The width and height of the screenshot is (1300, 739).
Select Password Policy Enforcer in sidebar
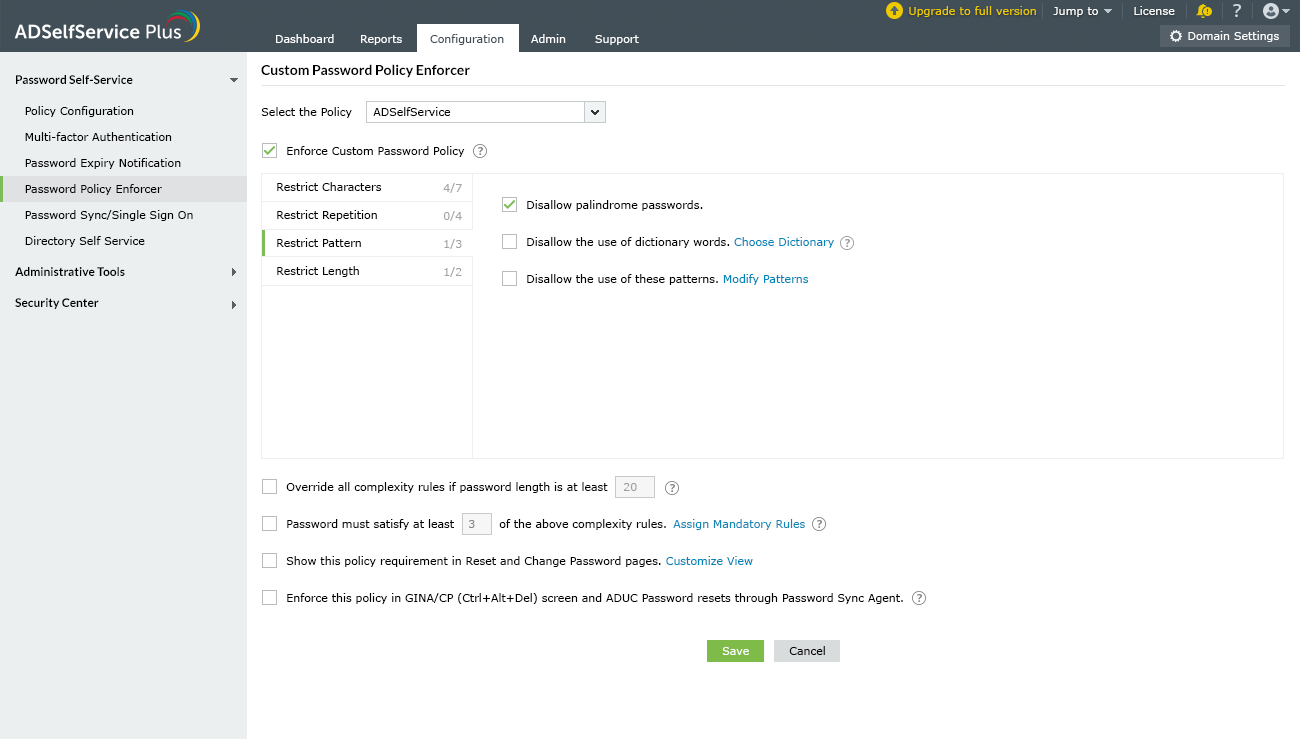click(x=123, y=189)
